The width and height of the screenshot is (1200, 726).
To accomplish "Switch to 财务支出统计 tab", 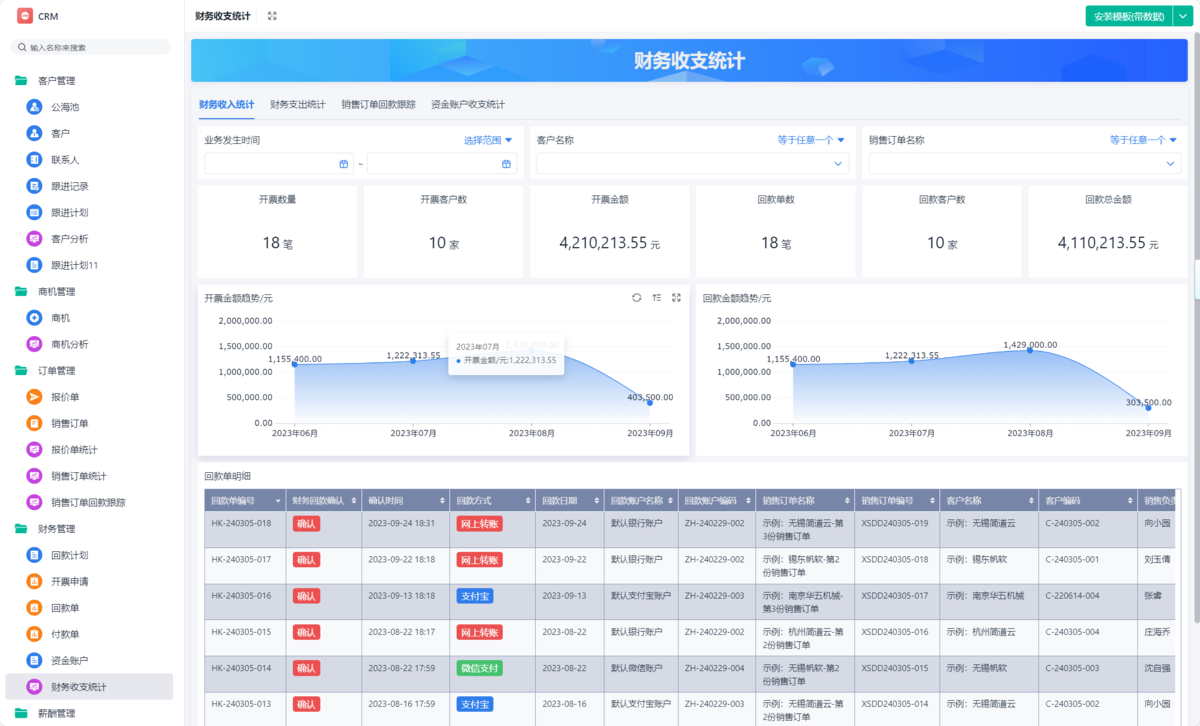I will point(298,104).
